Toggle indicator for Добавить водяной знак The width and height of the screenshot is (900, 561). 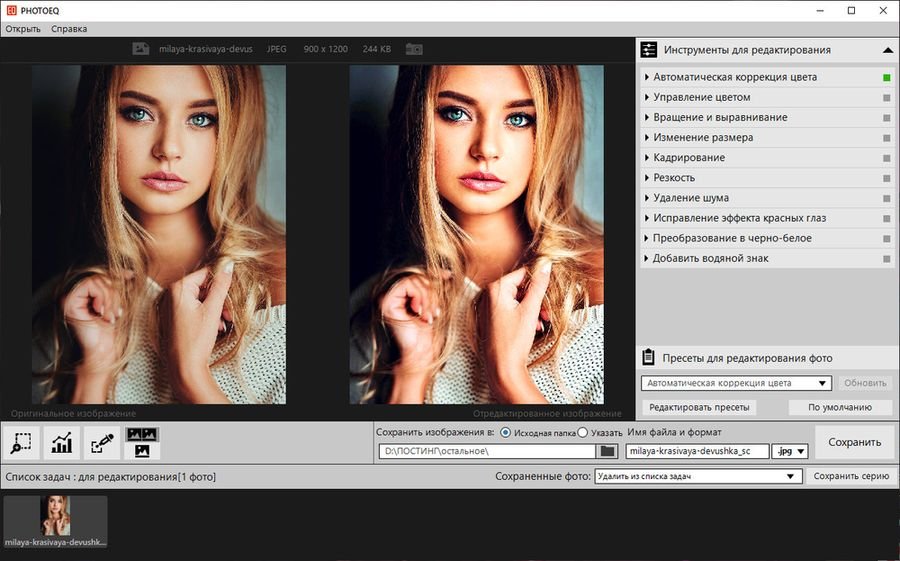click(886, 259)
